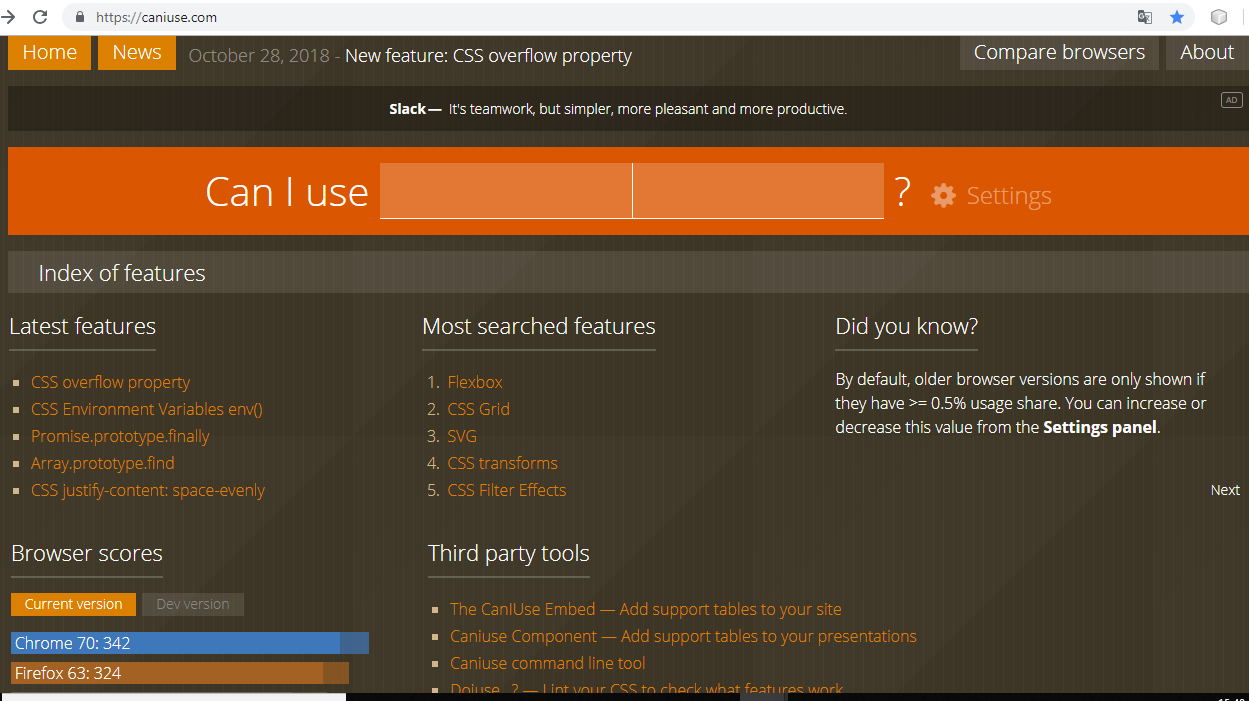This screenshot has width=1249, height=701.
Task: Click the forward navigation arrow
Action: click(x=8, y=17)
